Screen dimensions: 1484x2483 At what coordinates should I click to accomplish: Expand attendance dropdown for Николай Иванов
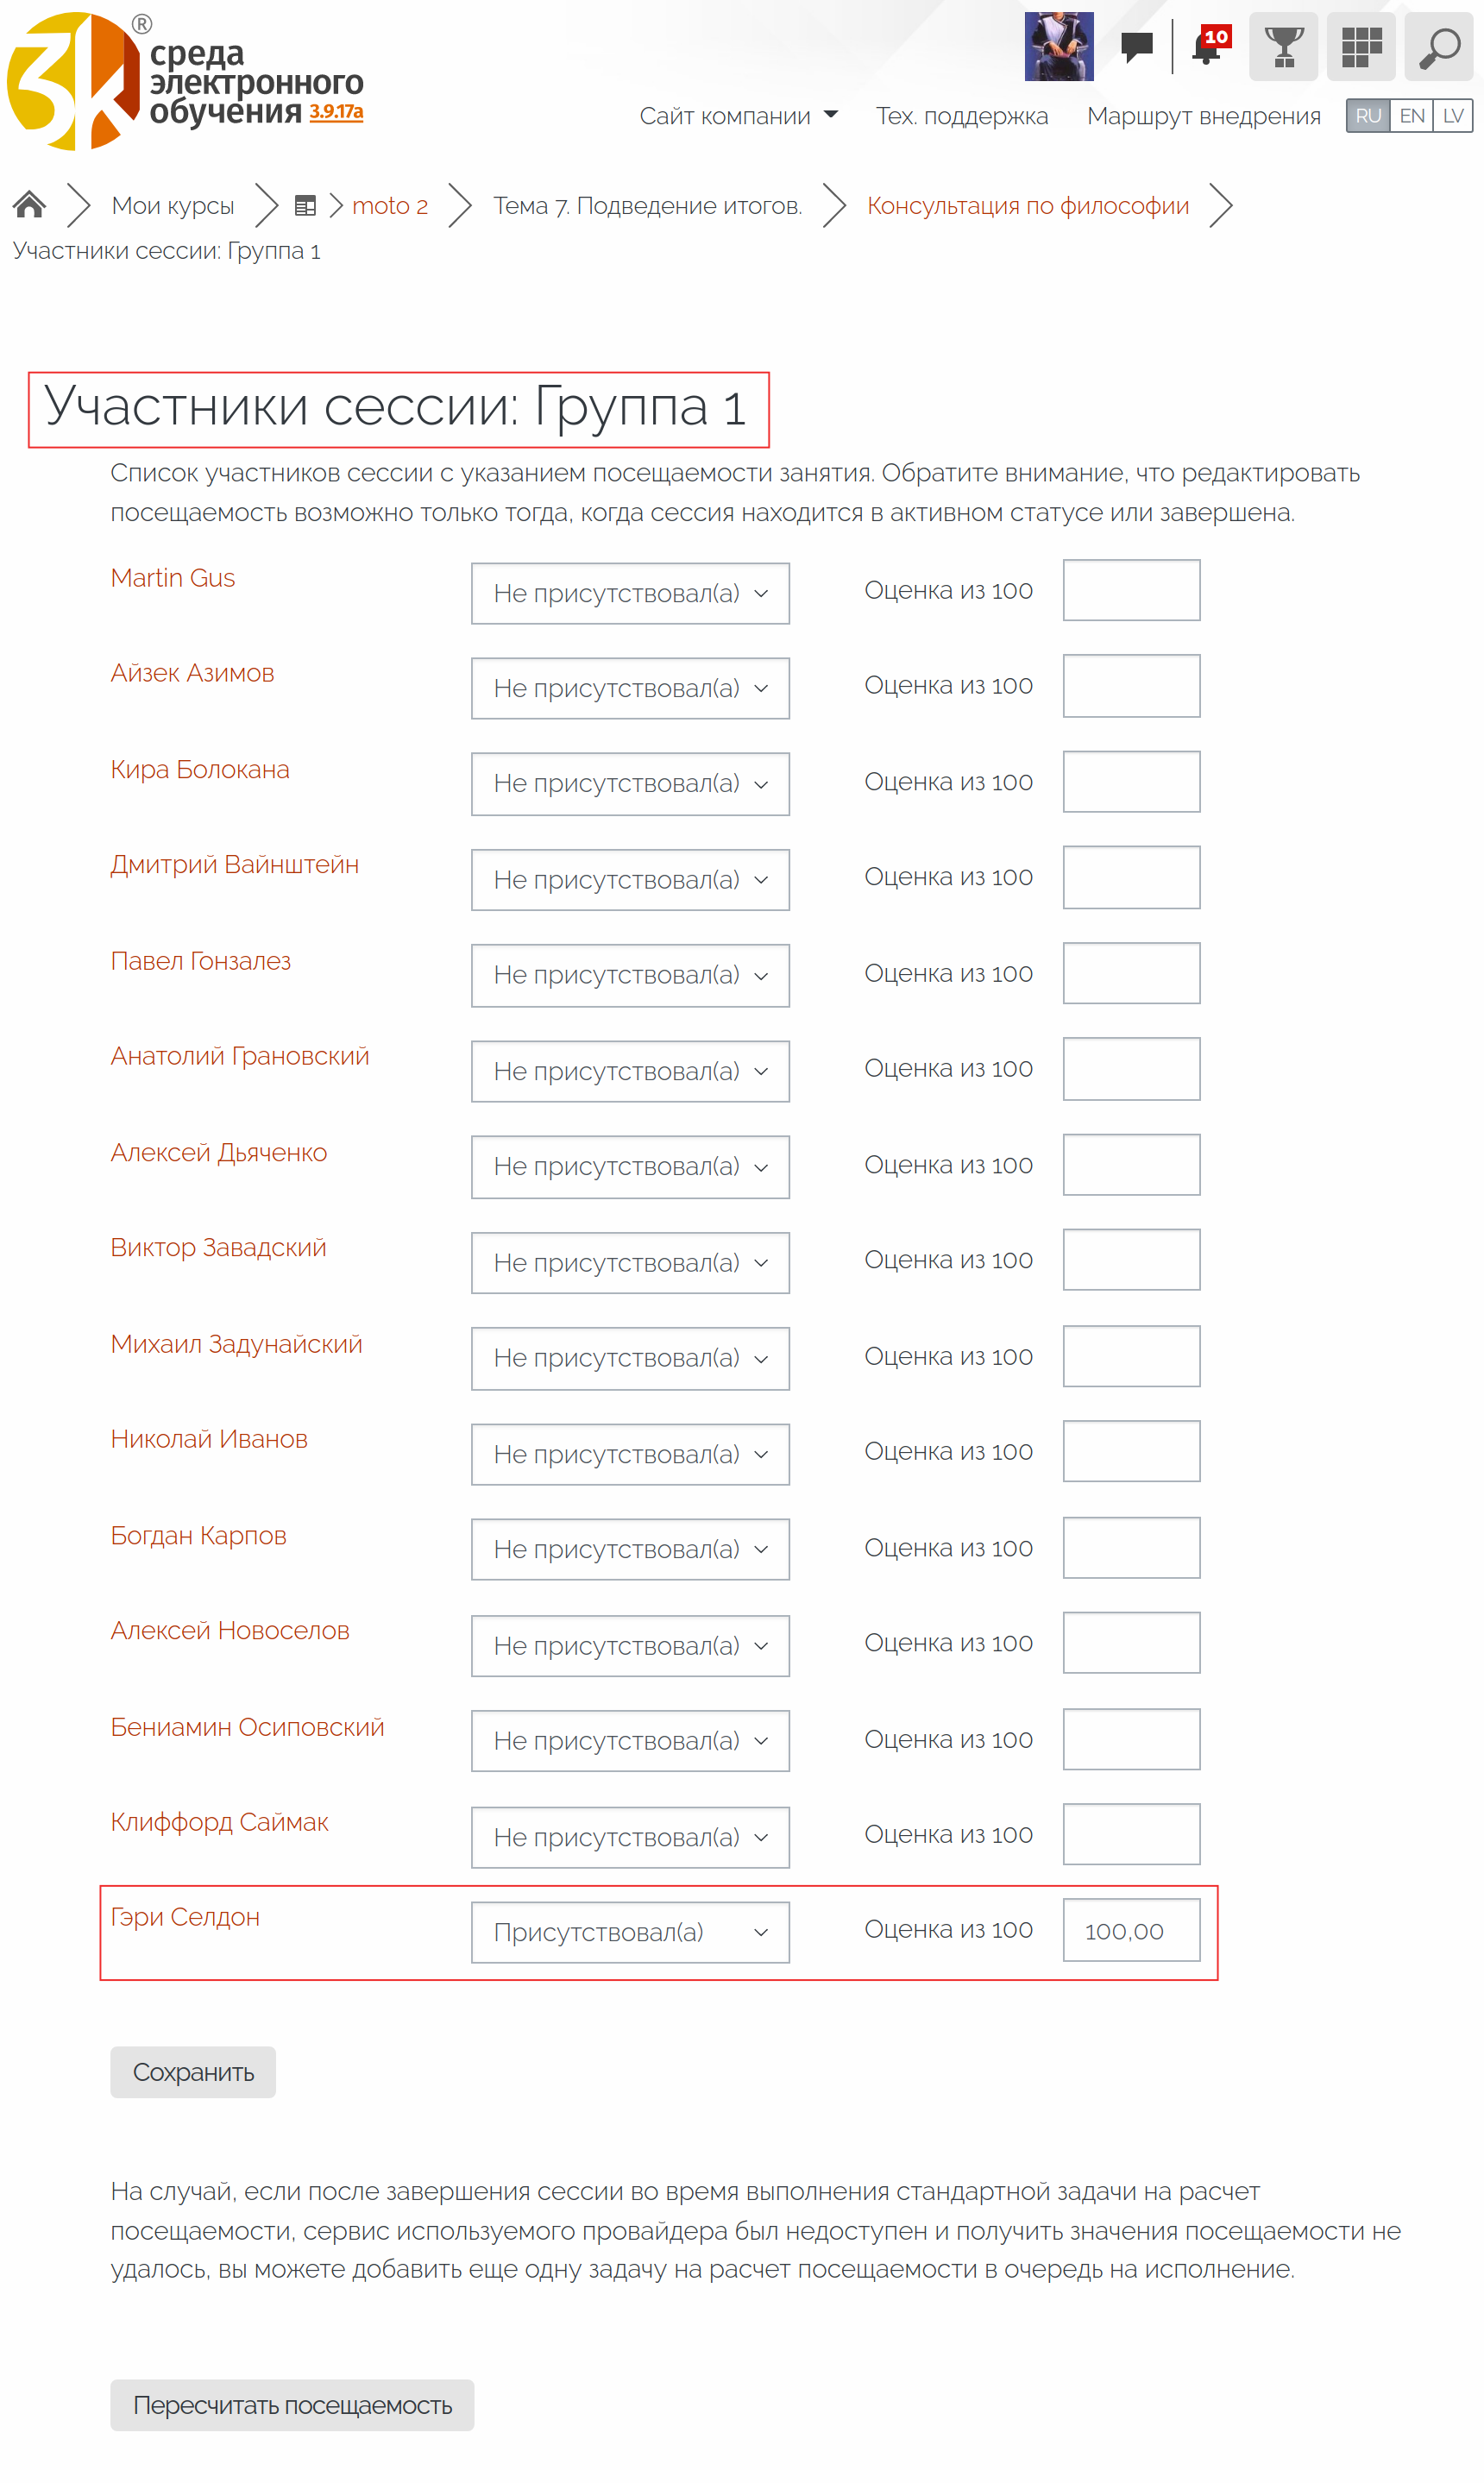pyautogui.click(x=630, y=1454)
